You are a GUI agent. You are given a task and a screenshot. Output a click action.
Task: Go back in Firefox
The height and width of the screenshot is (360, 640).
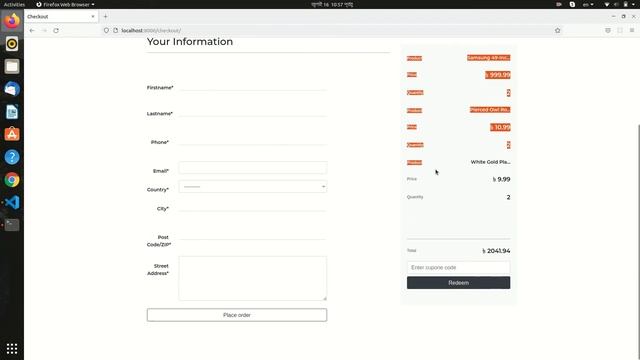32,31
